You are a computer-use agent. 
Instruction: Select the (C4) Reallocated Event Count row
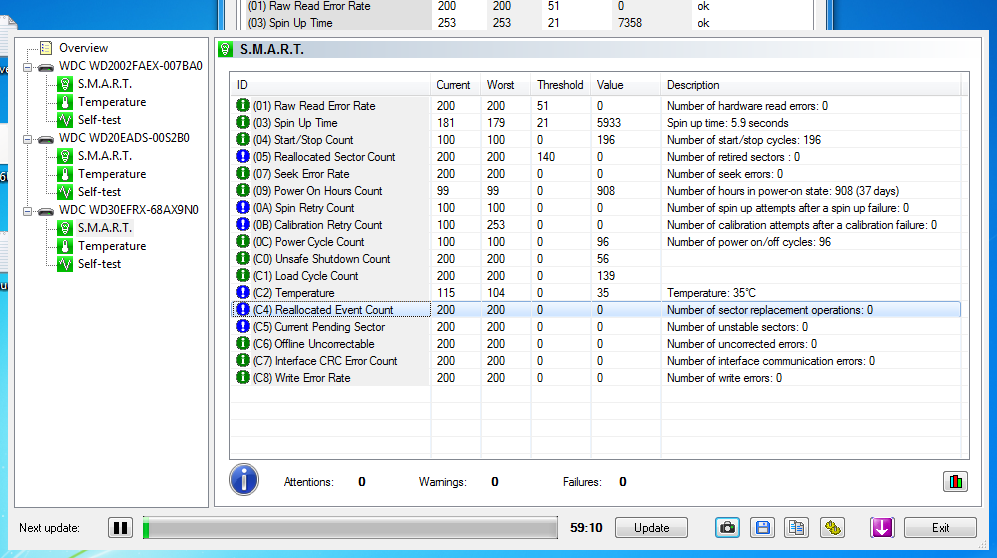[x=596, y=310]
